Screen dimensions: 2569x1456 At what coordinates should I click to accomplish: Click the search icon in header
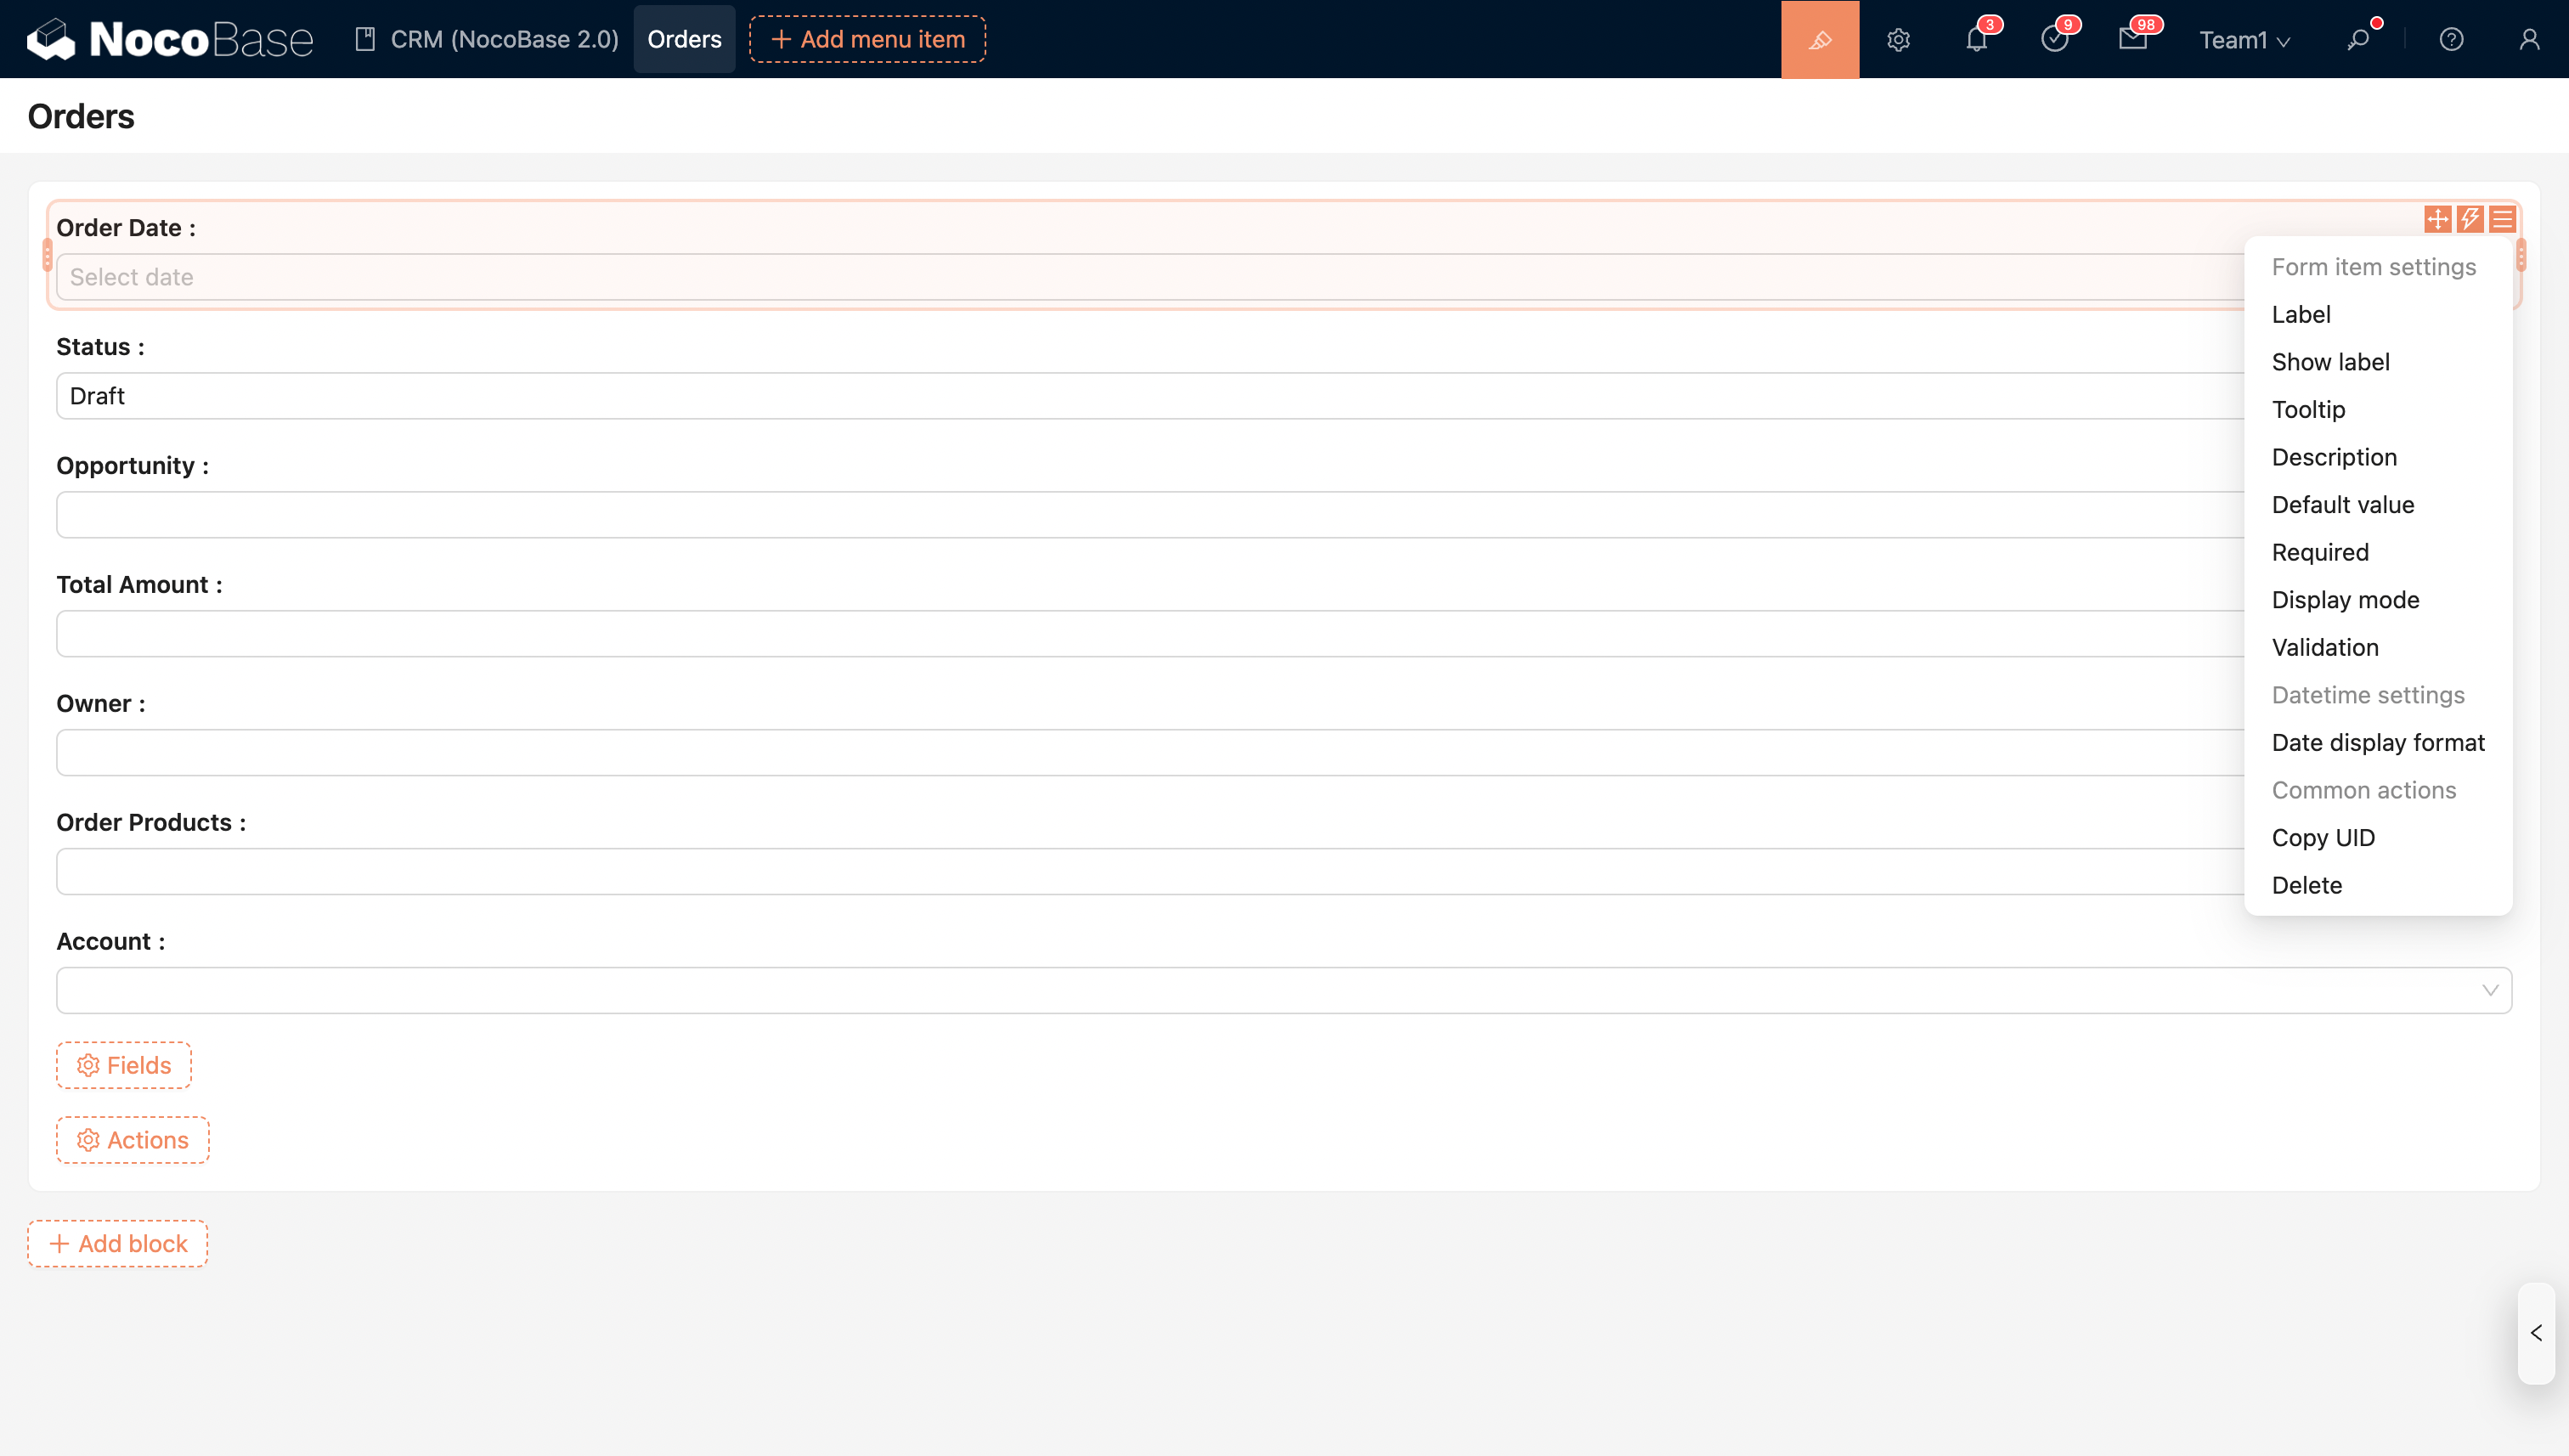tap(2358, 40)
